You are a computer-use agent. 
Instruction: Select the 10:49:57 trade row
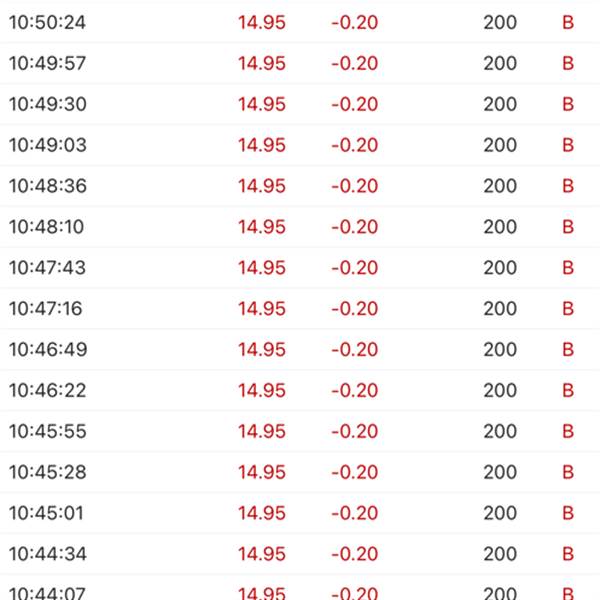(x=300, y=63)
